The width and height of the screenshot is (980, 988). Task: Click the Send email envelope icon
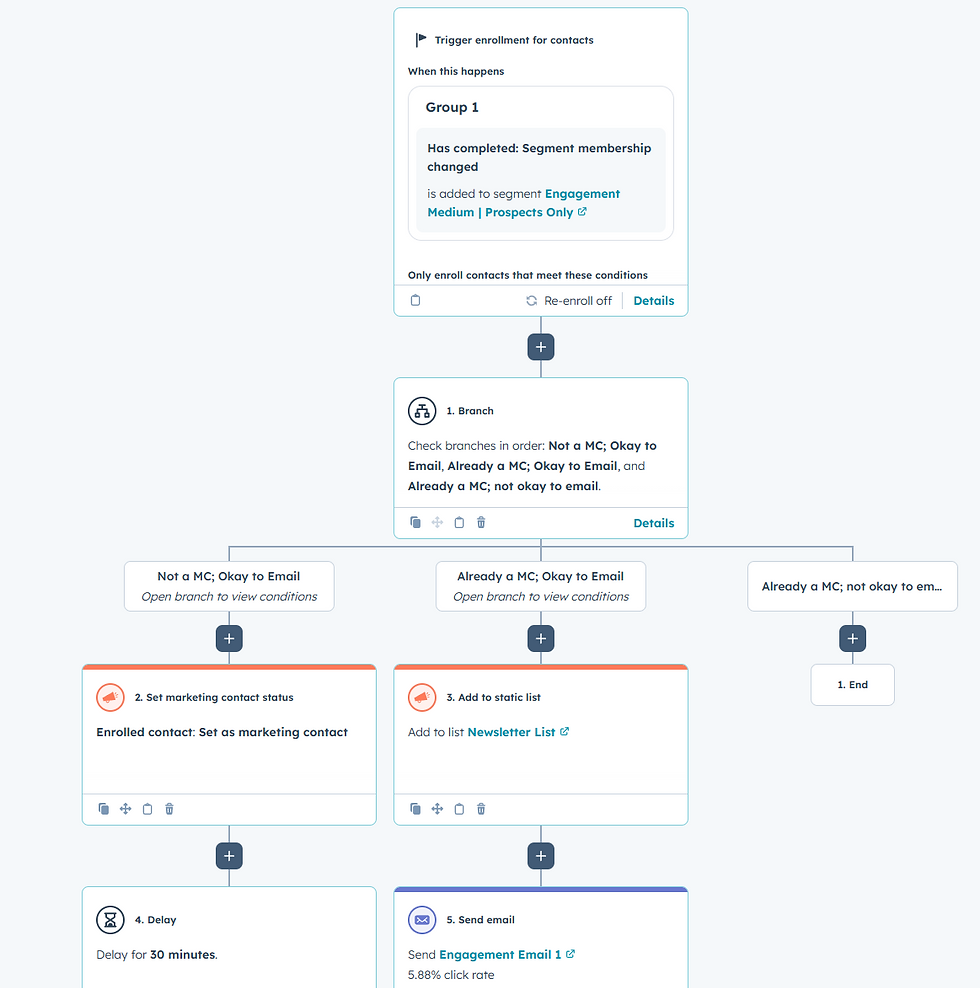[x=421, y=919]
